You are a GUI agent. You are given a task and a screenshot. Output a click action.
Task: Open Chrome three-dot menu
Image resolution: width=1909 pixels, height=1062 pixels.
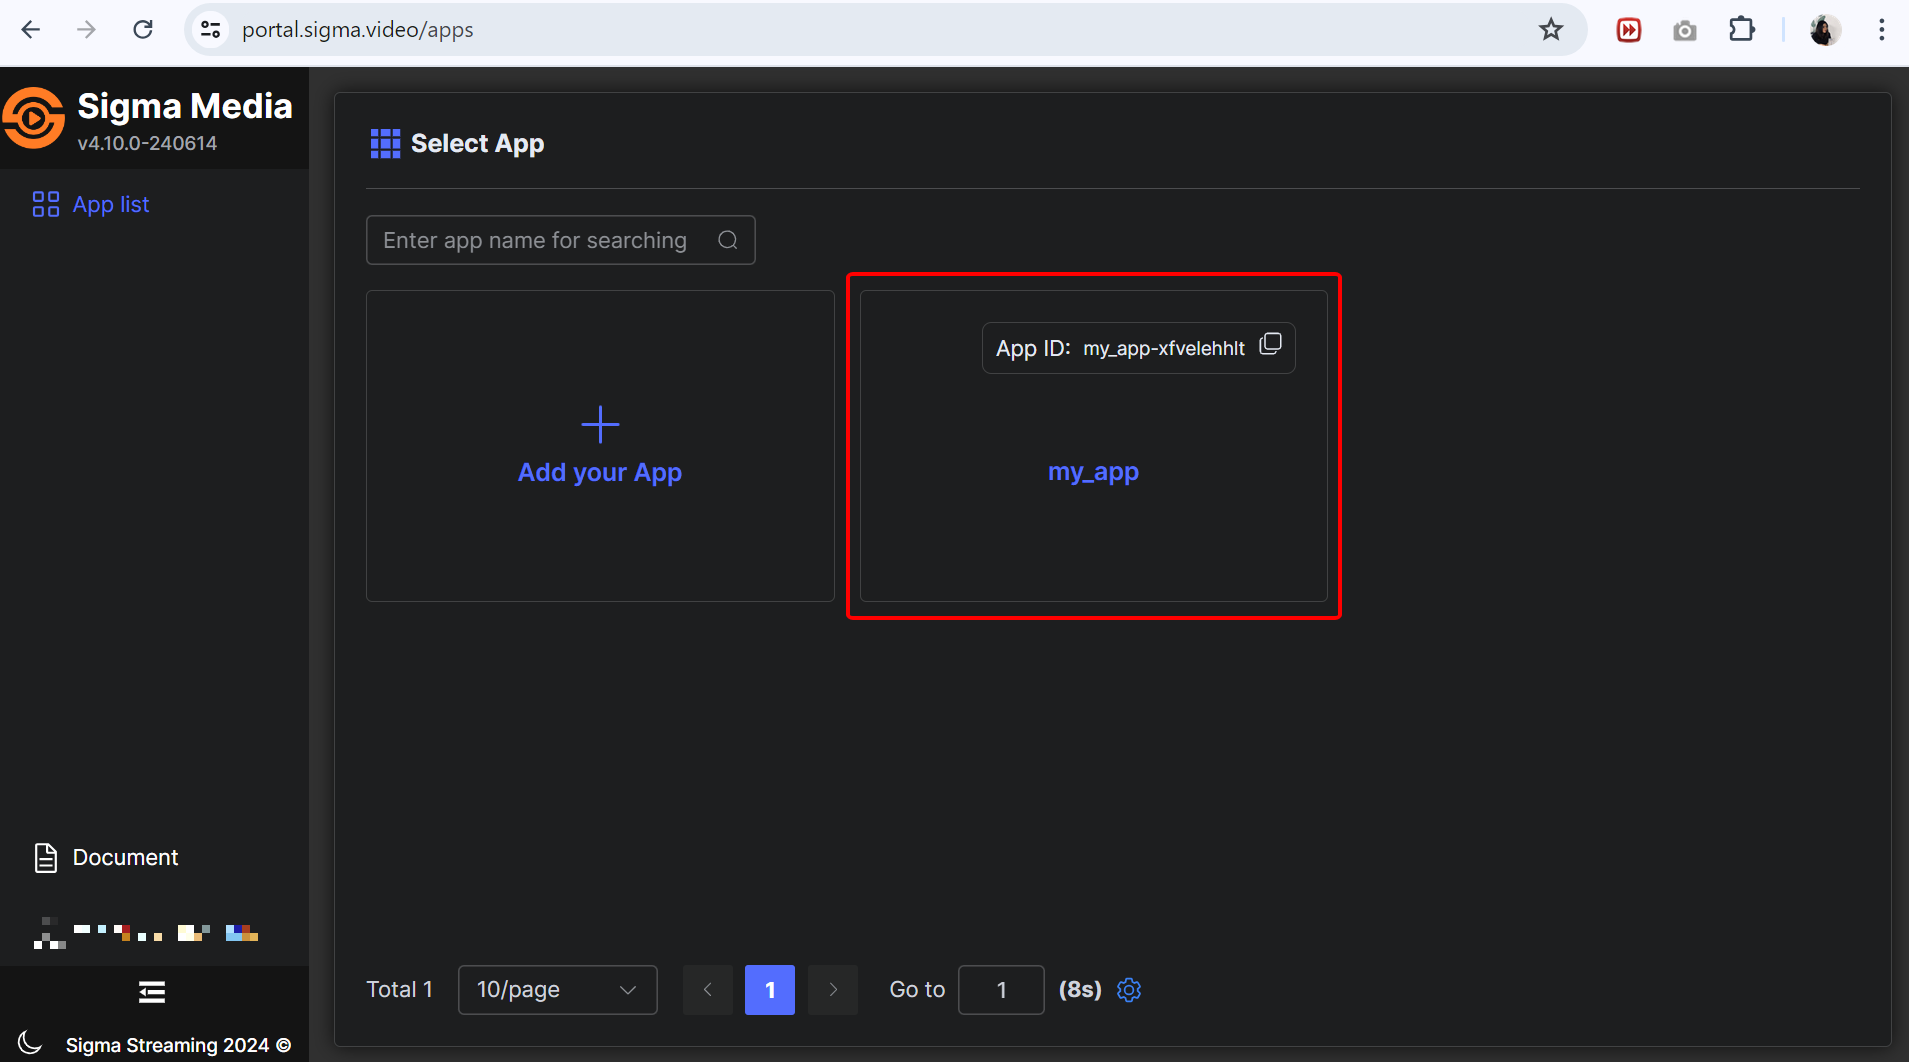(1881, 30)
